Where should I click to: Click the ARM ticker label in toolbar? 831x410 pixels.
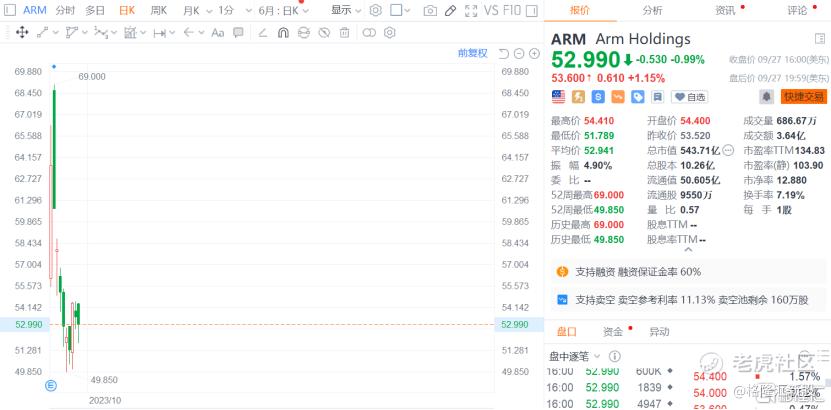point(35,10)
